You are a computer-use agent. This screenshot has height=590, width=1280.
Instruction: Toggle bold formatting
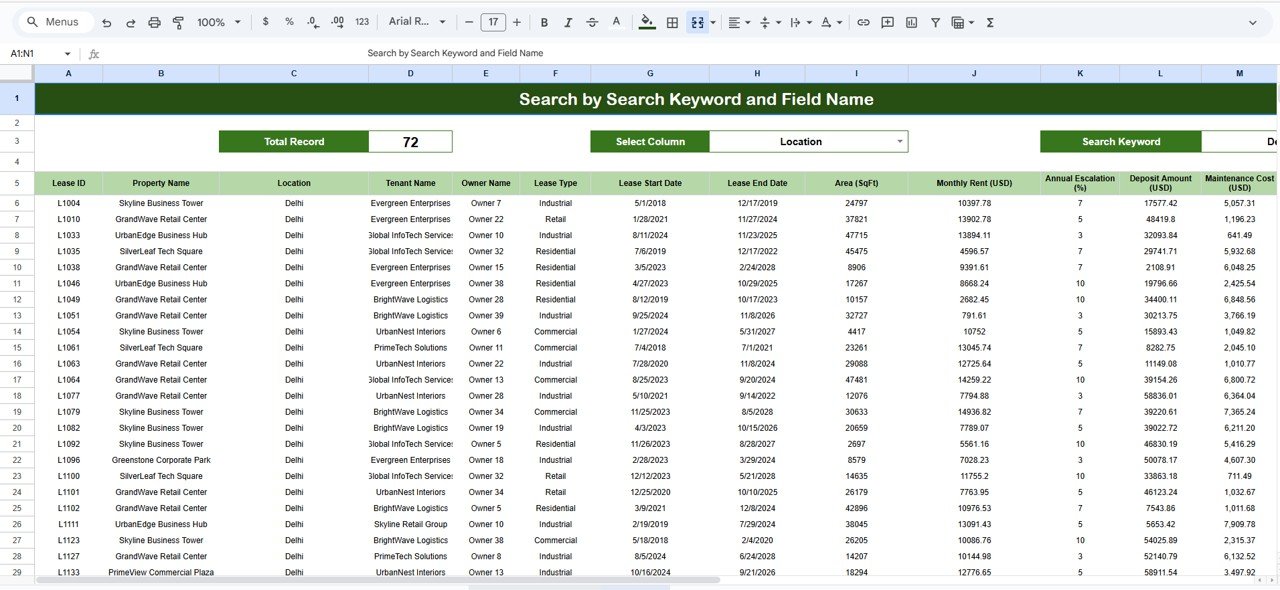pyautogui.click(x=544, y=21)
